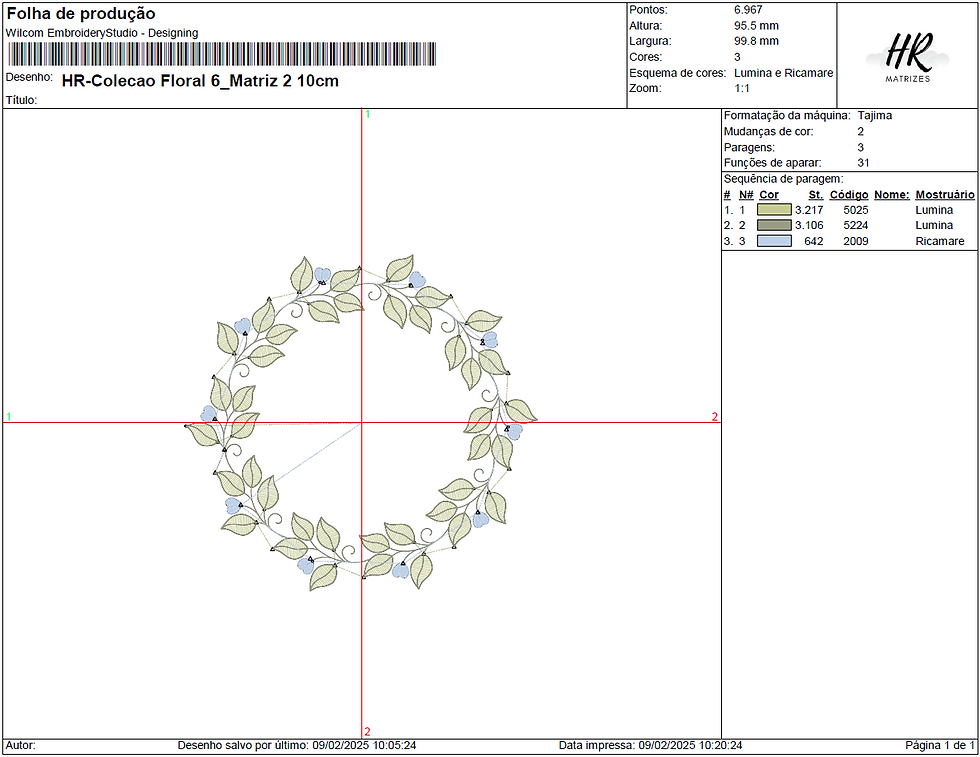The height and width of the screenshot is (757, 980).
Task: Click the 'Cores:' label
Action: point(646,57)
